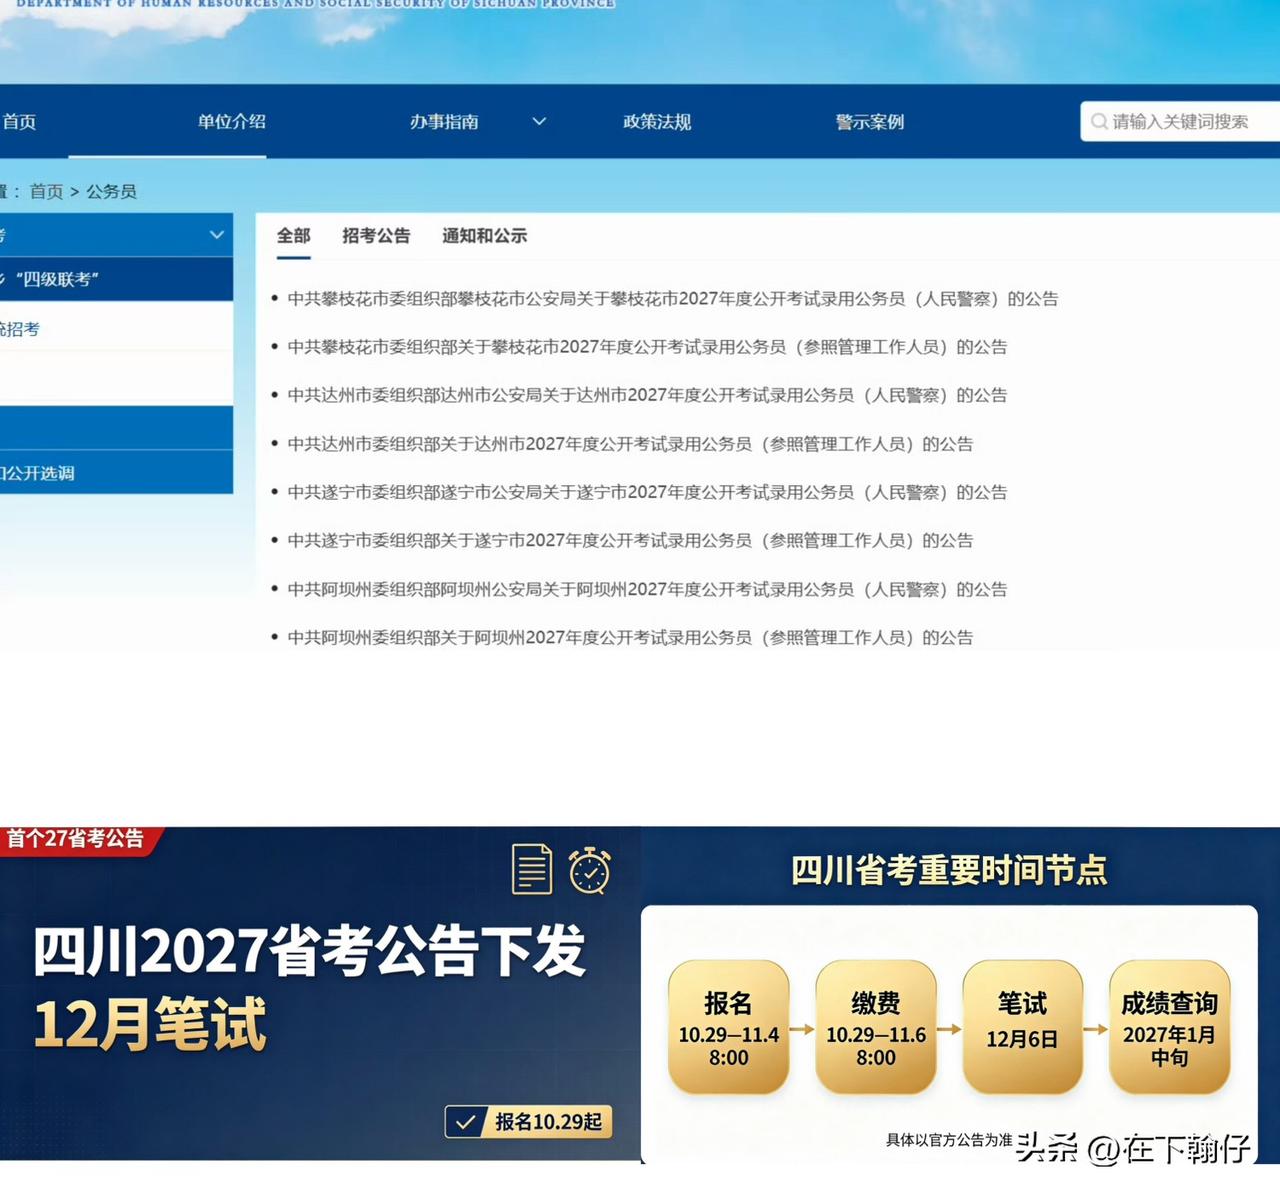The image size is (1280, 1193).
Task: Open 遂宁市 参照管理工作人员 announcement
Action: click(630, 540)
